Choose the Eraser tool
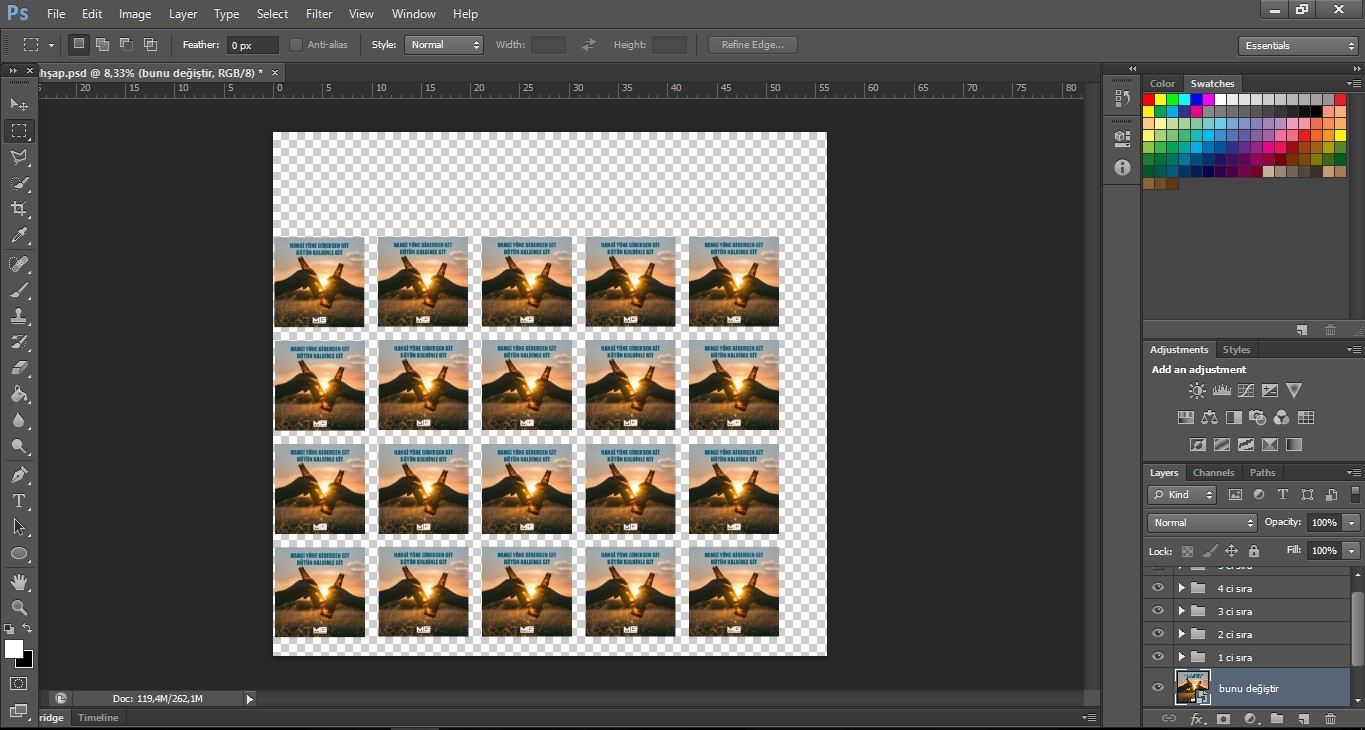This screenshot has height=730, width=1365. 19,368
